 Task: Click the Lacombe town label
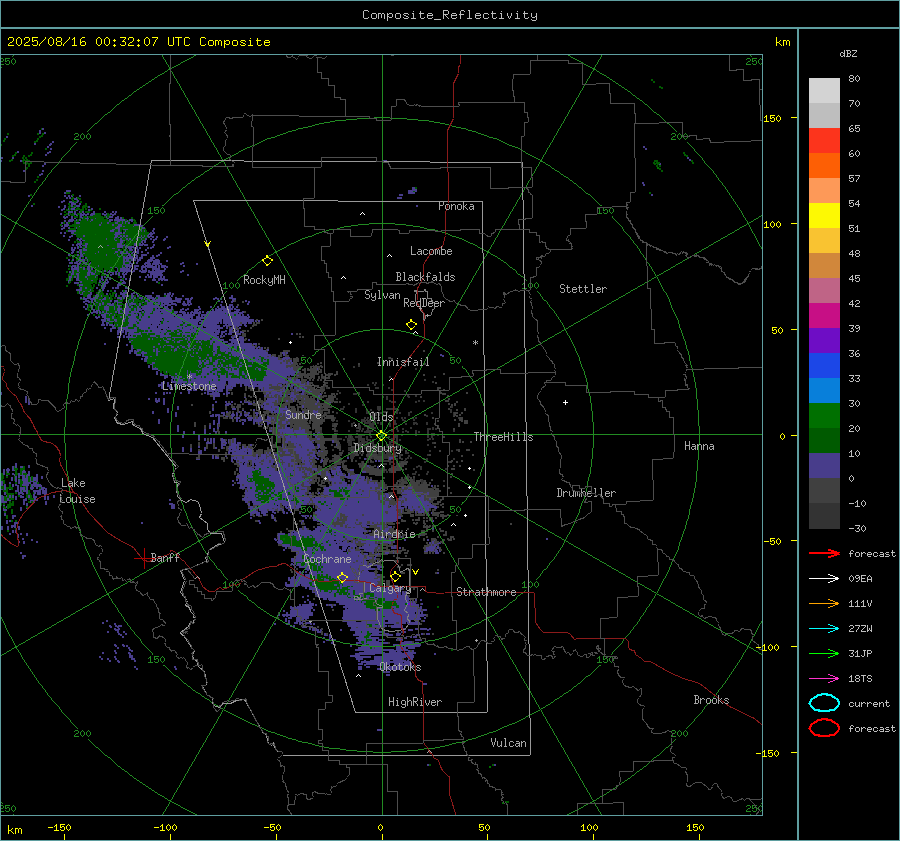(x=431, y=251)
